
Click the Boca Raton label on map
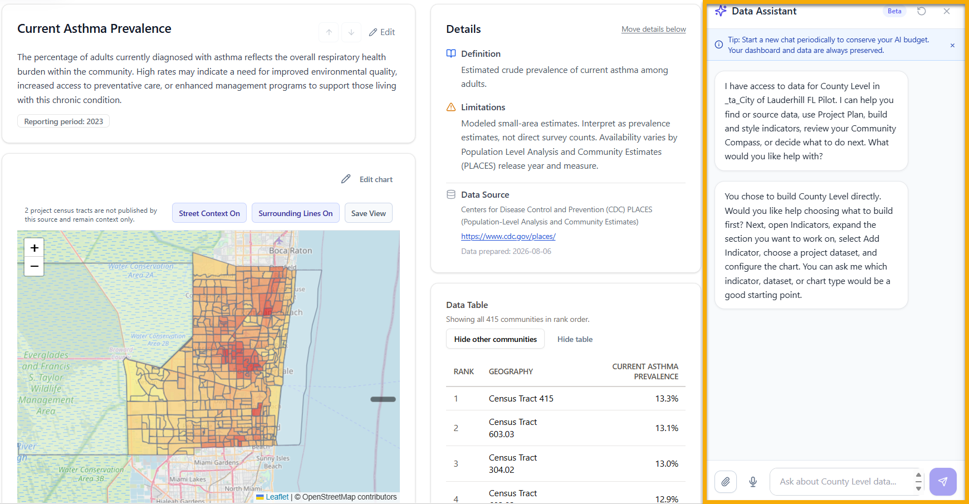click(x=290, y=251)
